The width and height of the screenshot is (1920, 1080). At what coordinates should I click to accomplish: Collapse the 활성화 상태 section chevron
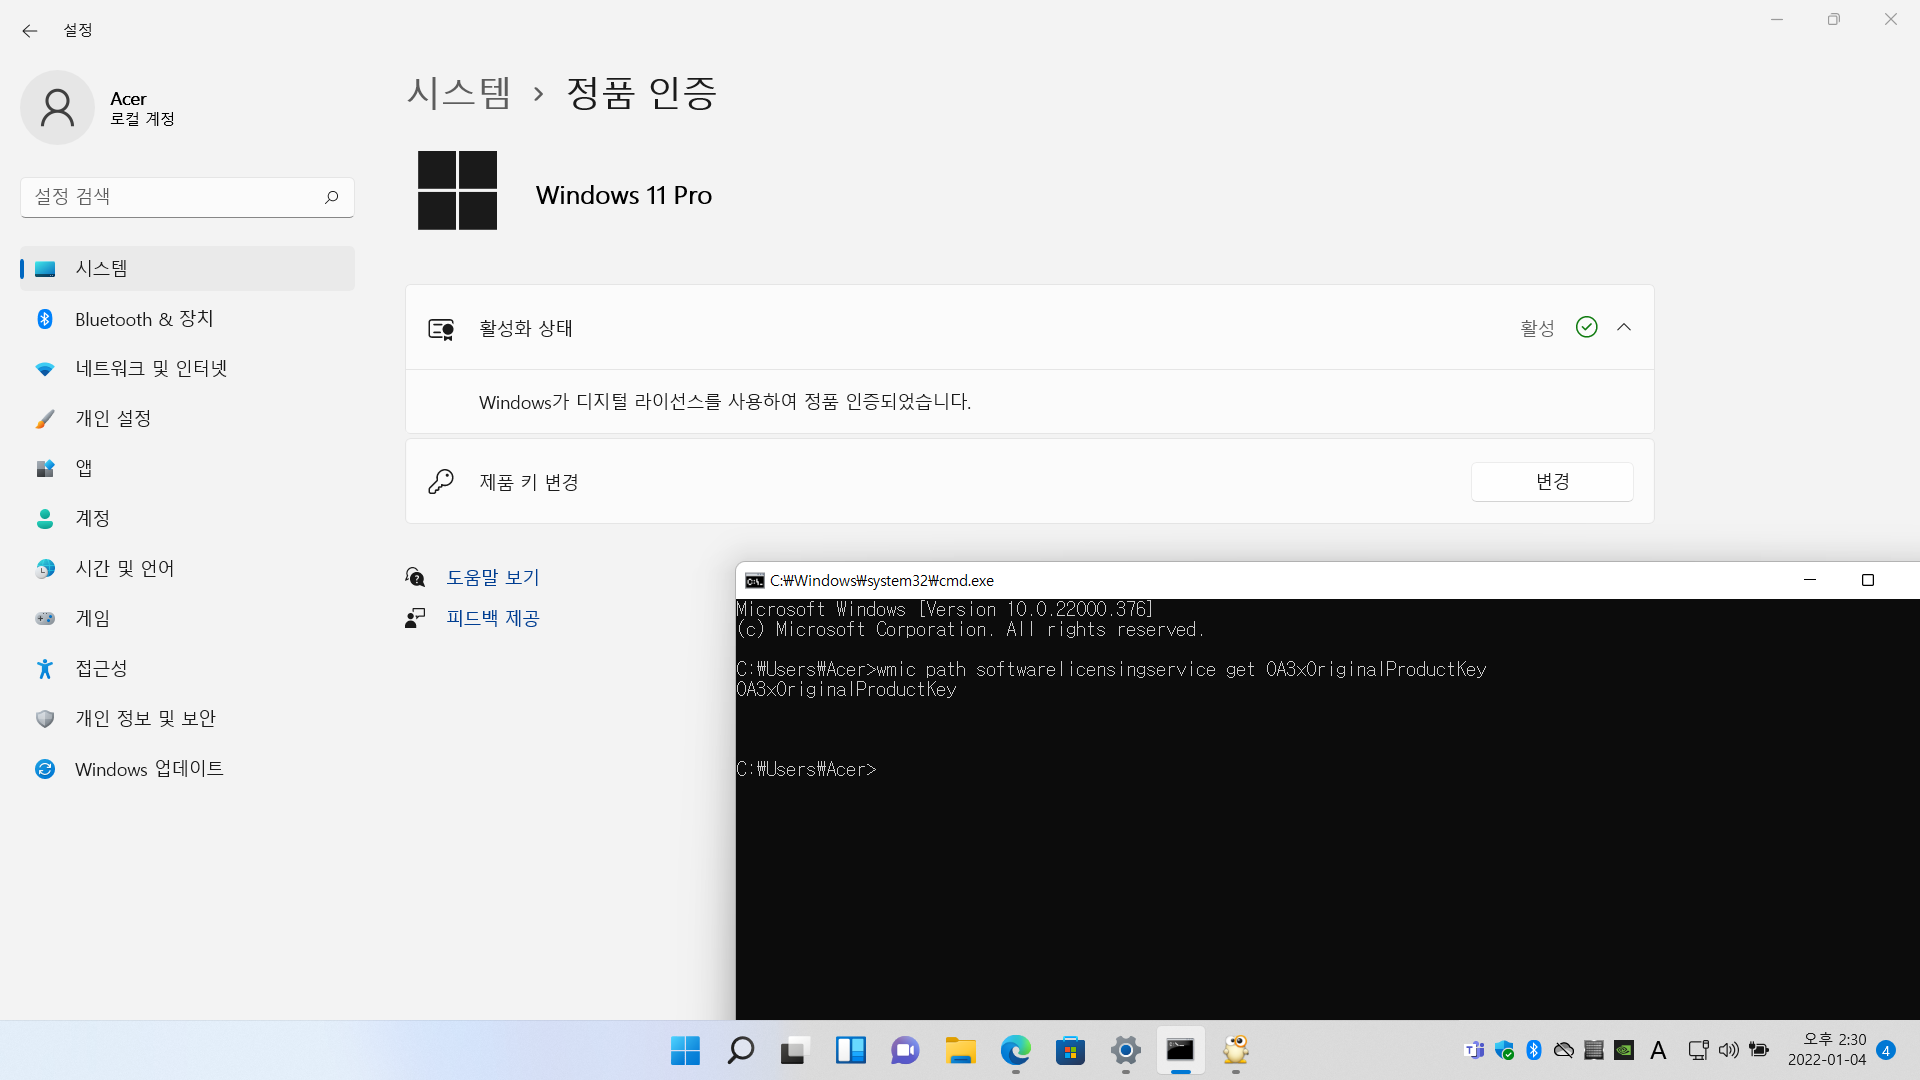tap(1624, 327)
